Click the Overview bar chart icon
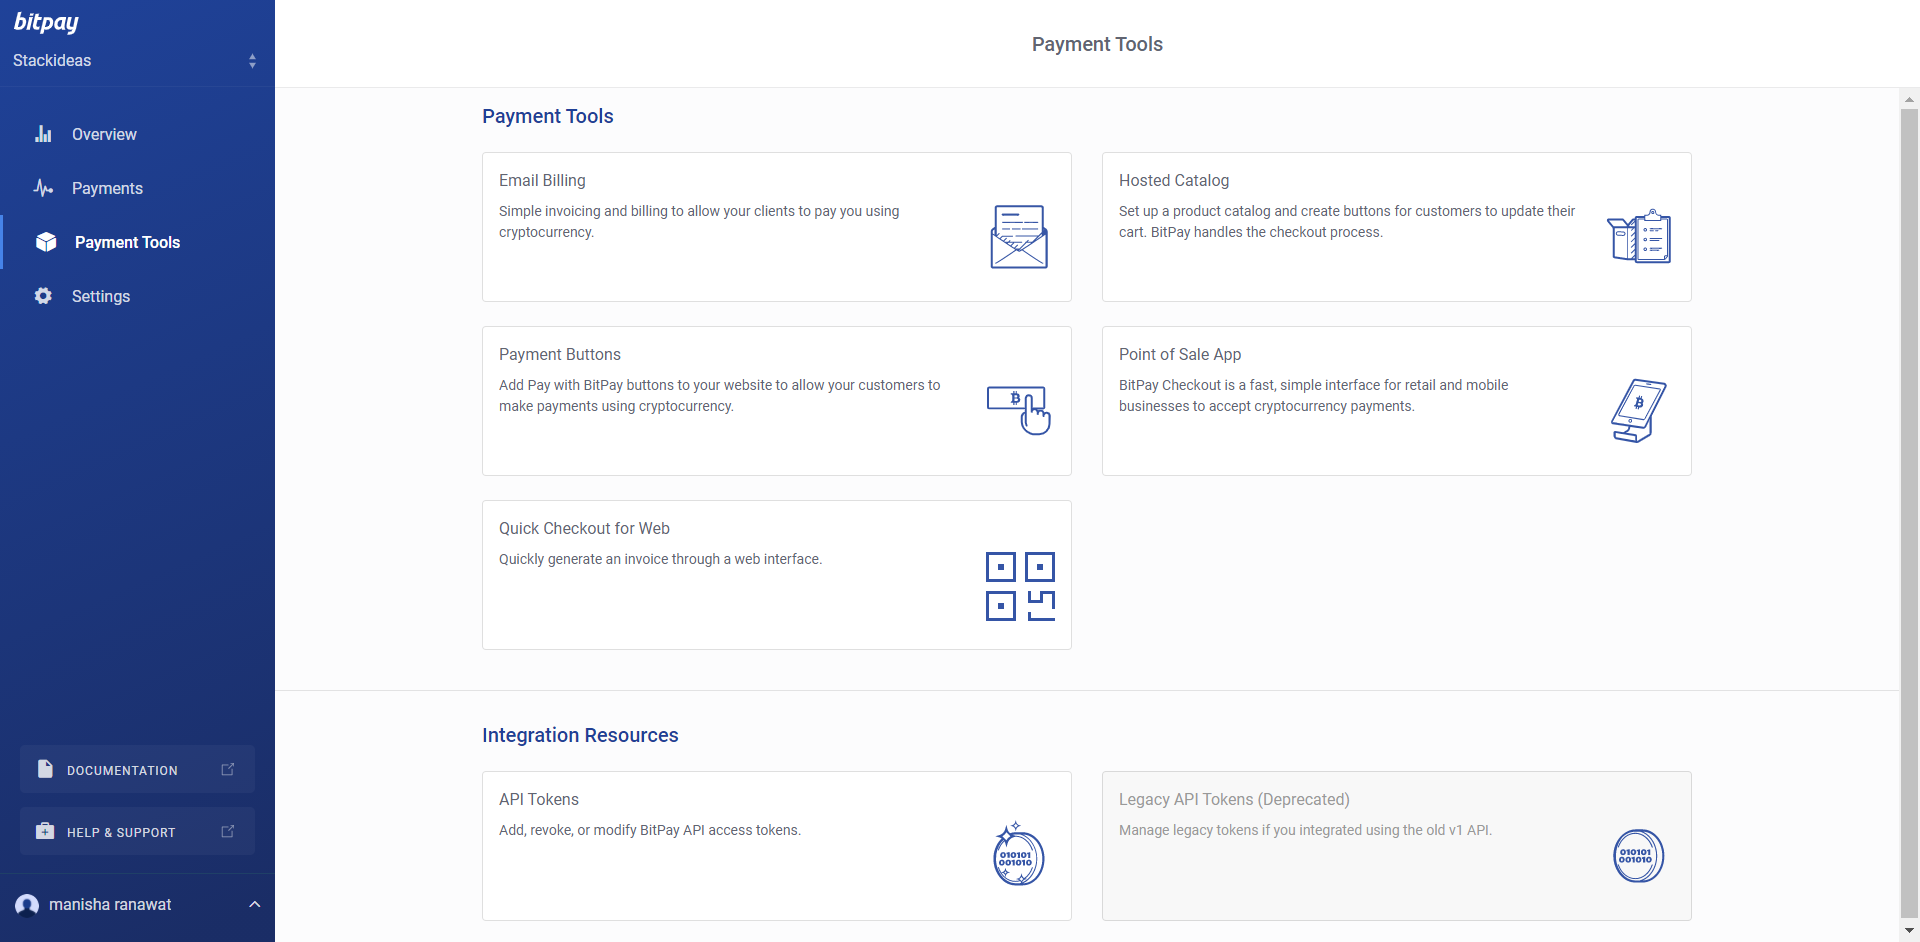The image size is (1920, 942). [x=43, y=134]
